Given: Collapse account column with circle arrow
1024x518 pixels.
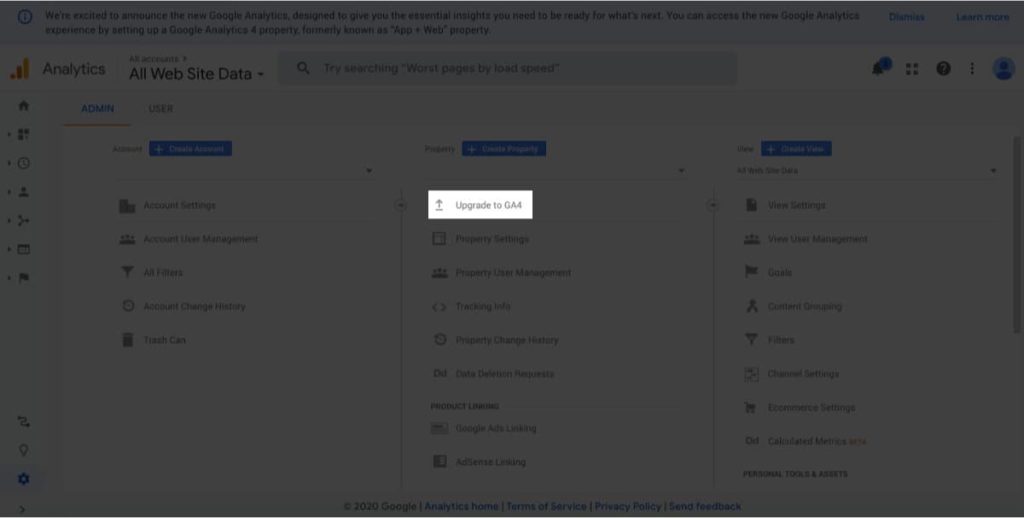Looking at the screenshot, I should tap(401, 205).
